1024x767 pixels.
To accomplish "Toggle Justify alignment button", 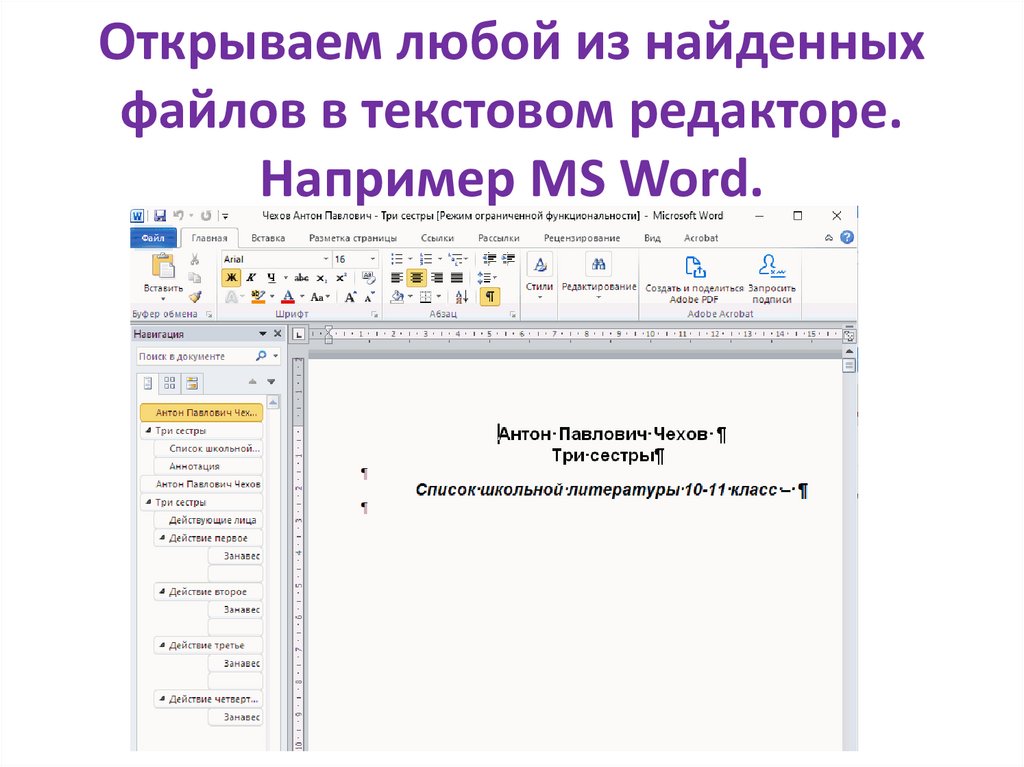I will [x=456, y=278].
